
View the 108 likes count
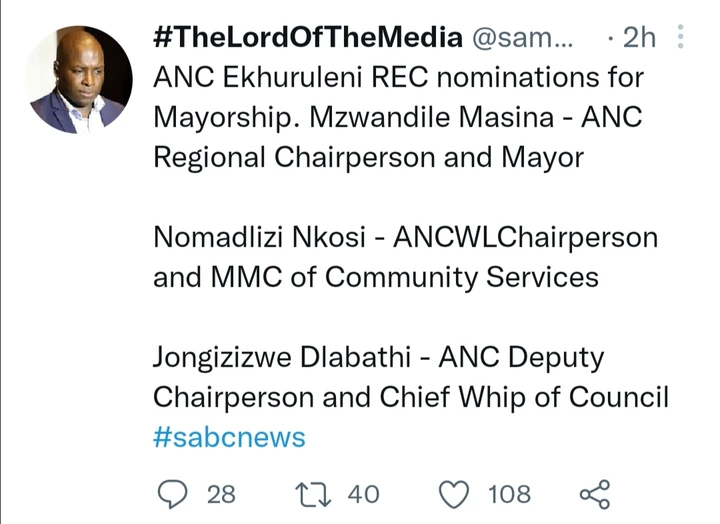pyautogui.click(x=509, y=495)
